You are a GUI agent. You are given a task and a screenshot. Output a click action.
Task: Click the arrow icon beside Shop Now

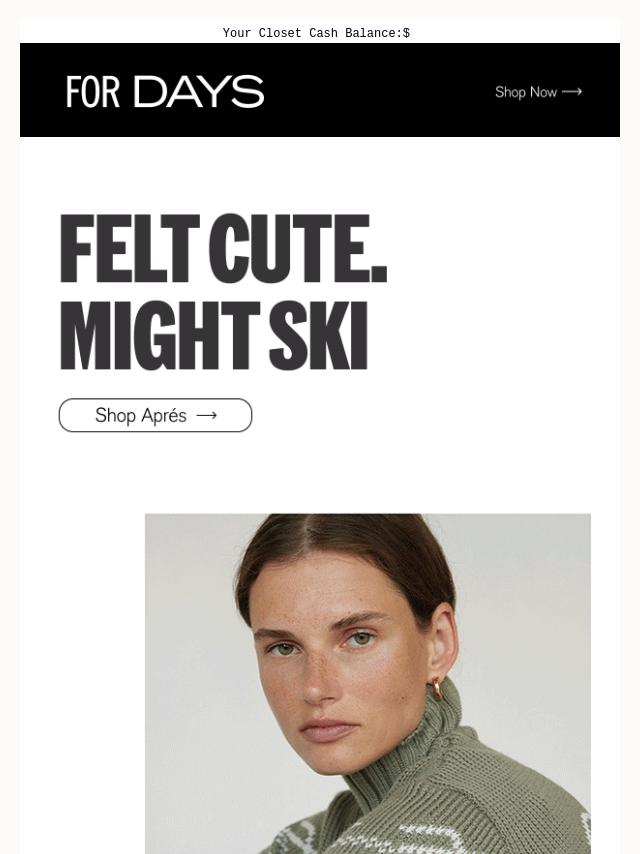tap(572, 92)
